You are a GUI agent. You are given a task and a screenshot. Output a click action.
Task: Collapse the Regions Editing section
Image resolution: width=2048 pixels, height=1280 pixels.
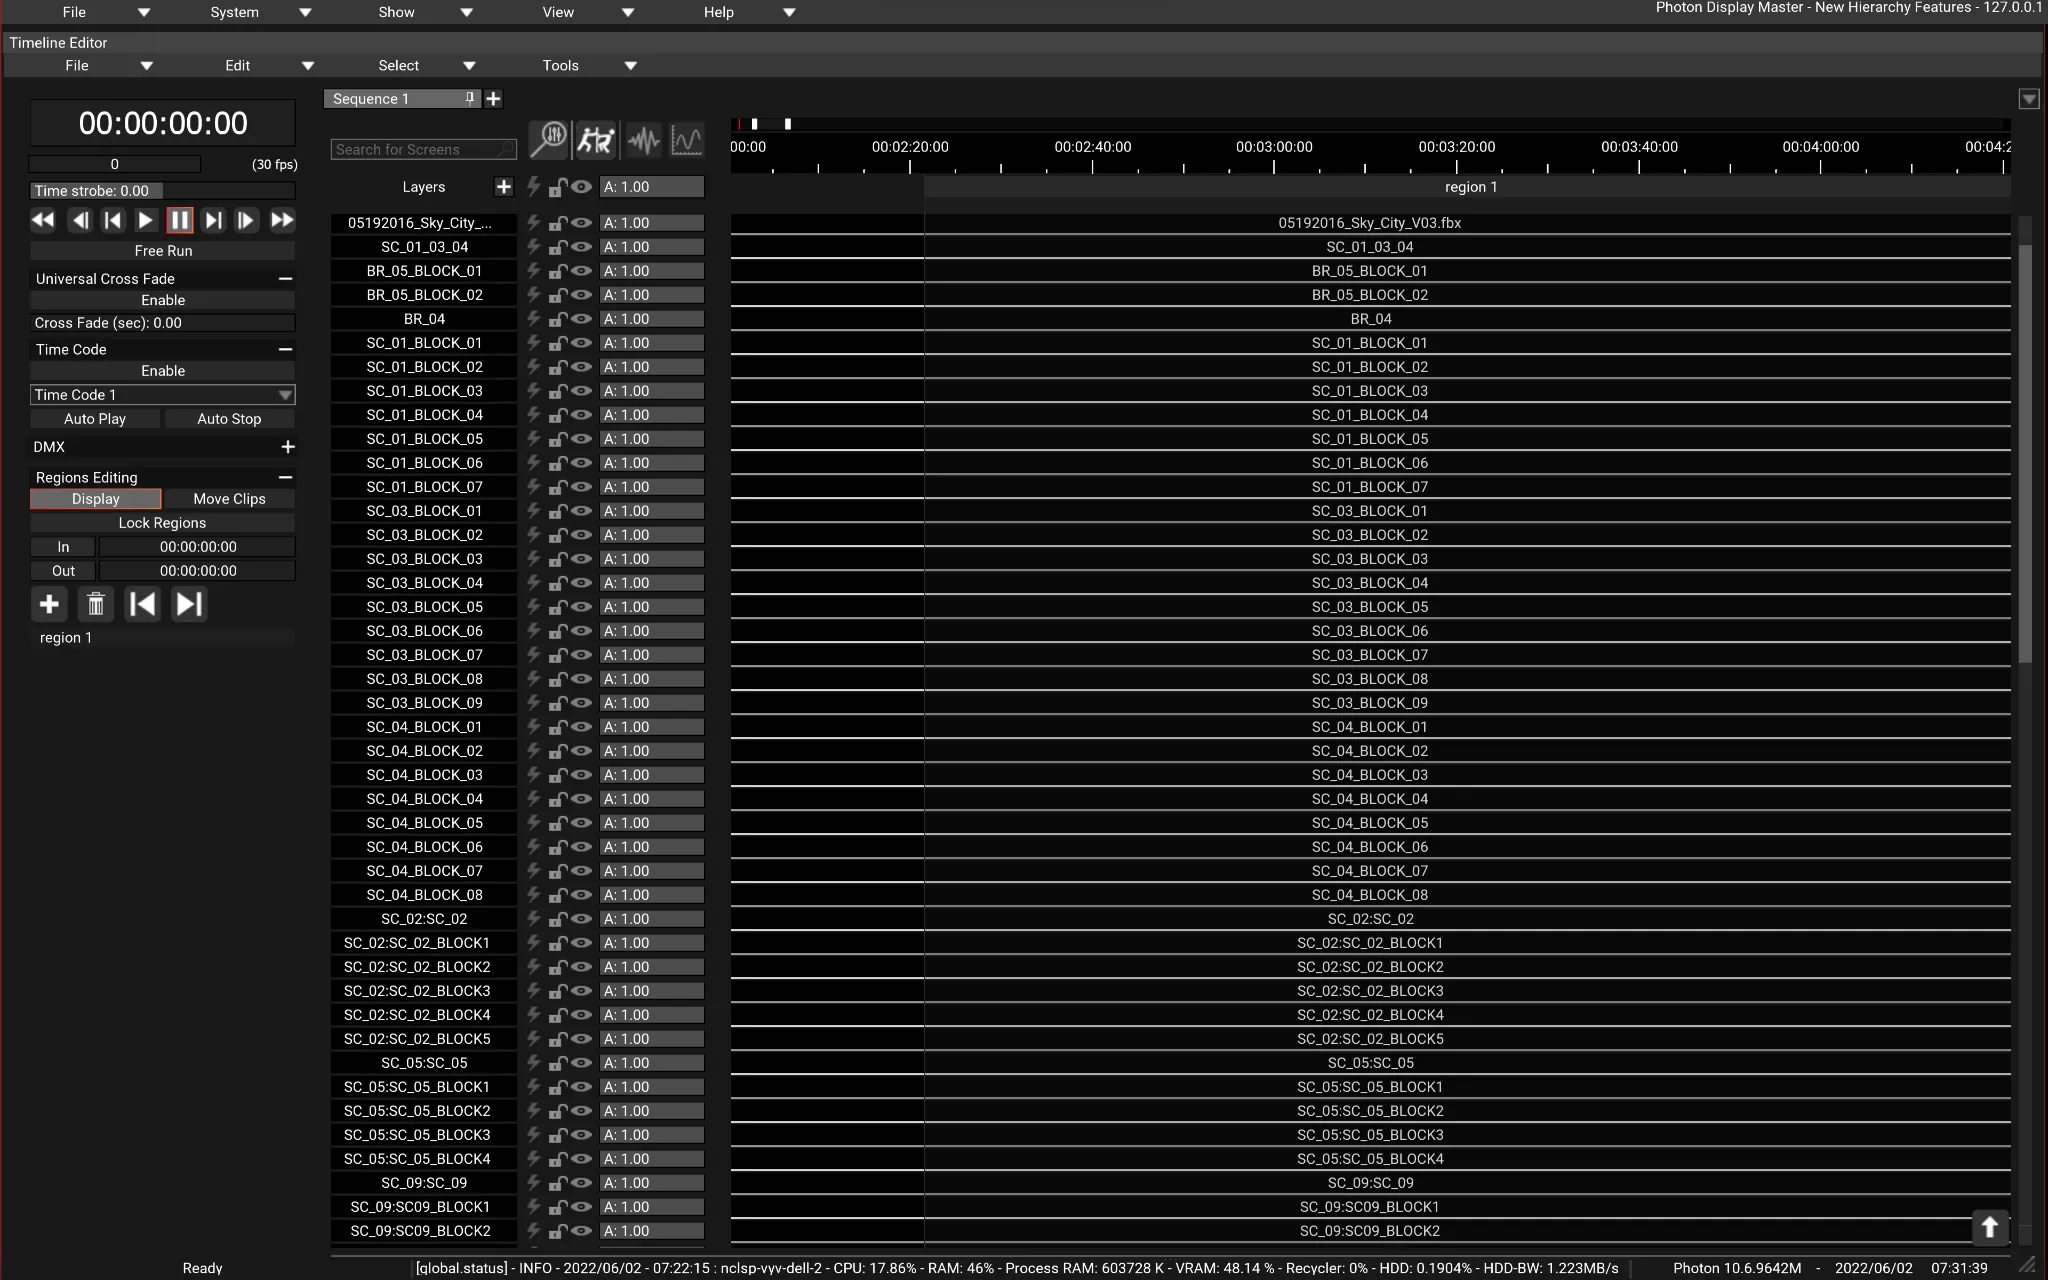tap(286, 478)
